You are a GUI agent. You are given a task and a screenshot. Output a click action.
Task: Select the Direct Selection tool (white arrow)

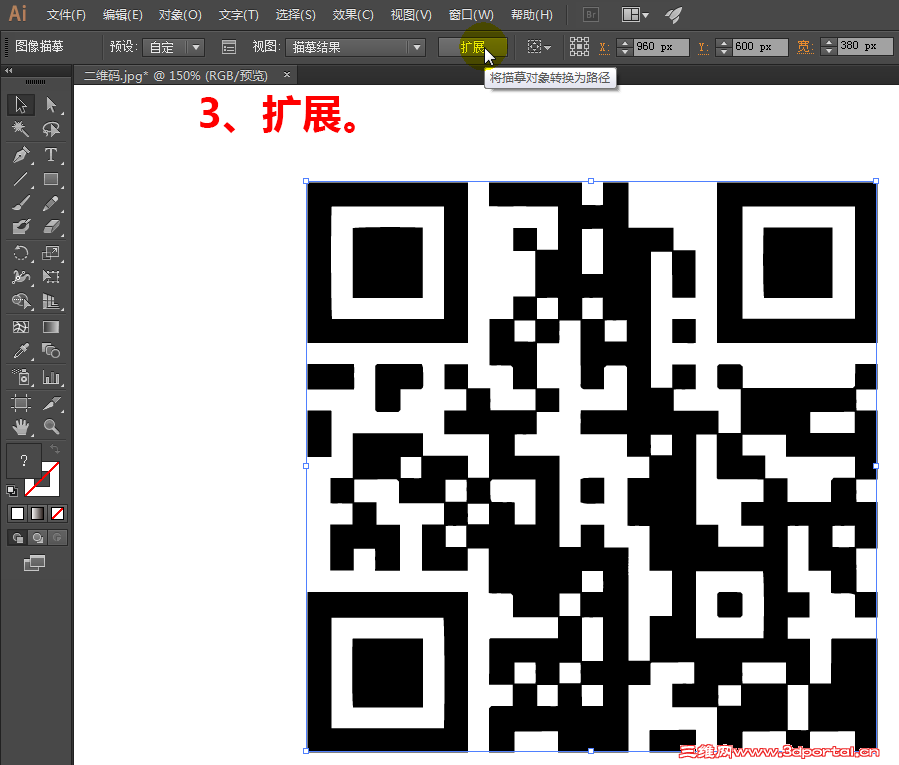click(x=51, y=105)
